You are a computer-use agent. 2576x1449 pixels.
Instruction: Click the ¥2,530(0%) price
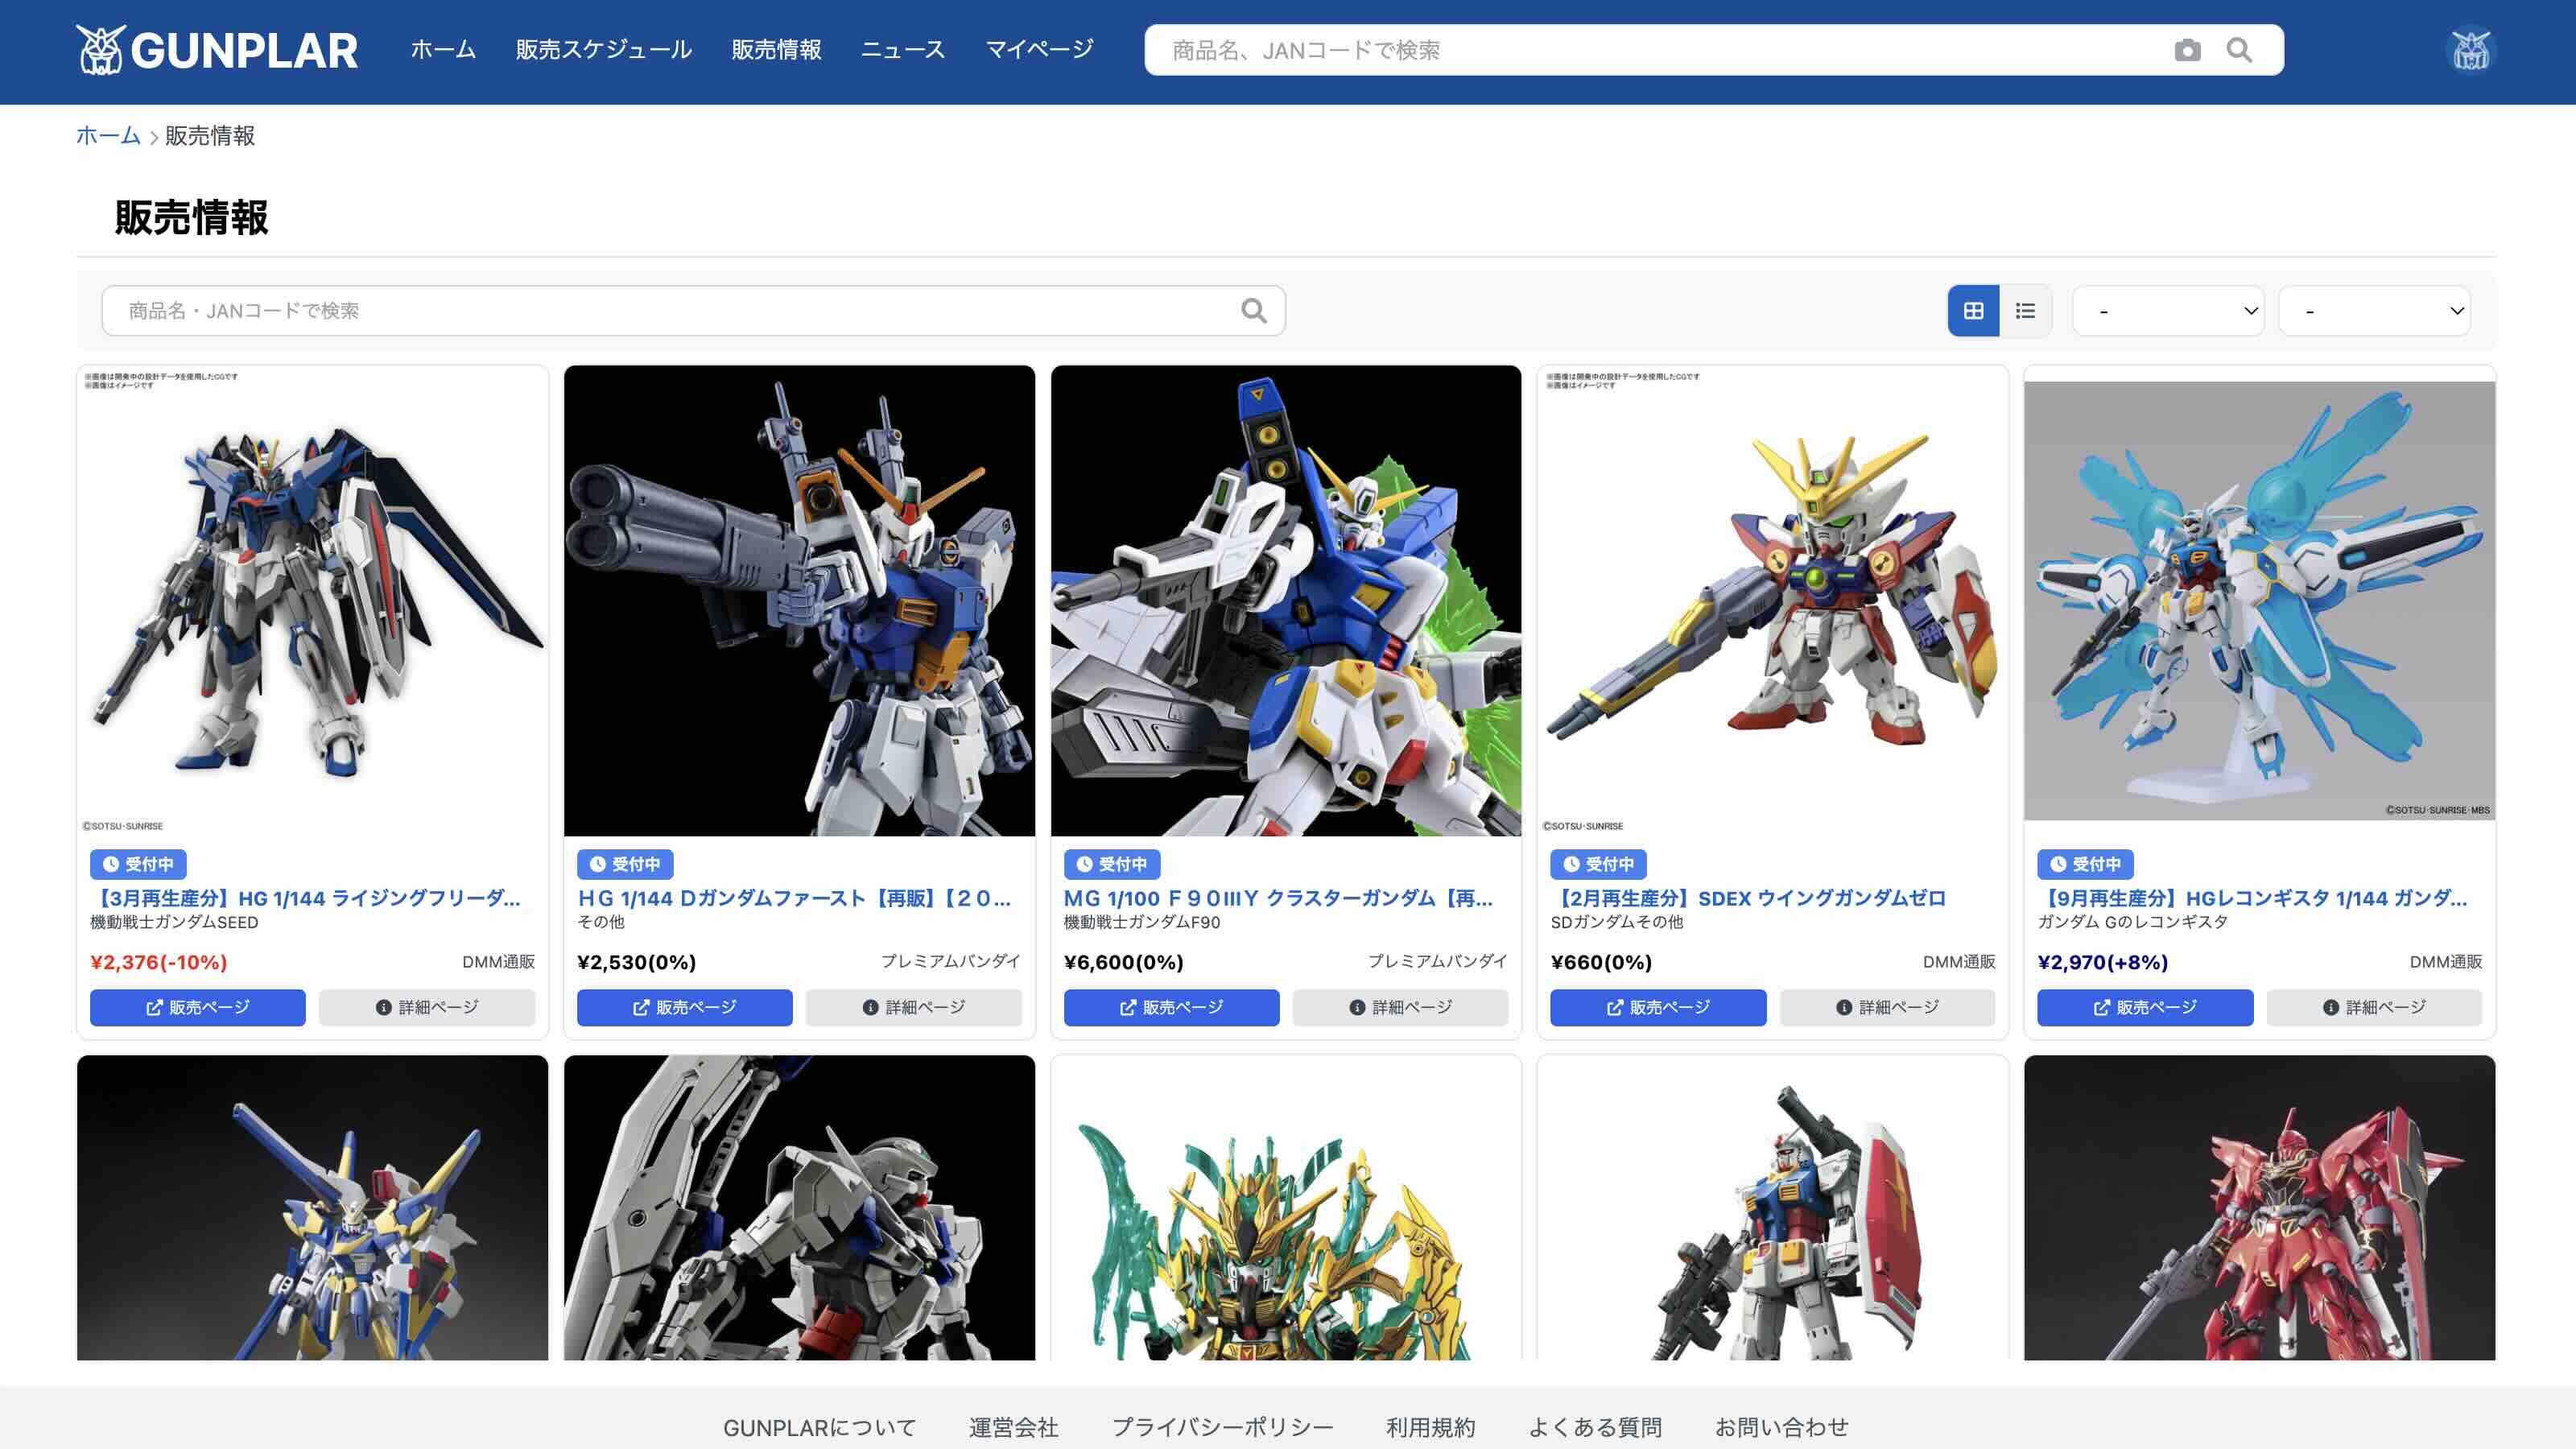pyautogui.click(x=637, y=962)
